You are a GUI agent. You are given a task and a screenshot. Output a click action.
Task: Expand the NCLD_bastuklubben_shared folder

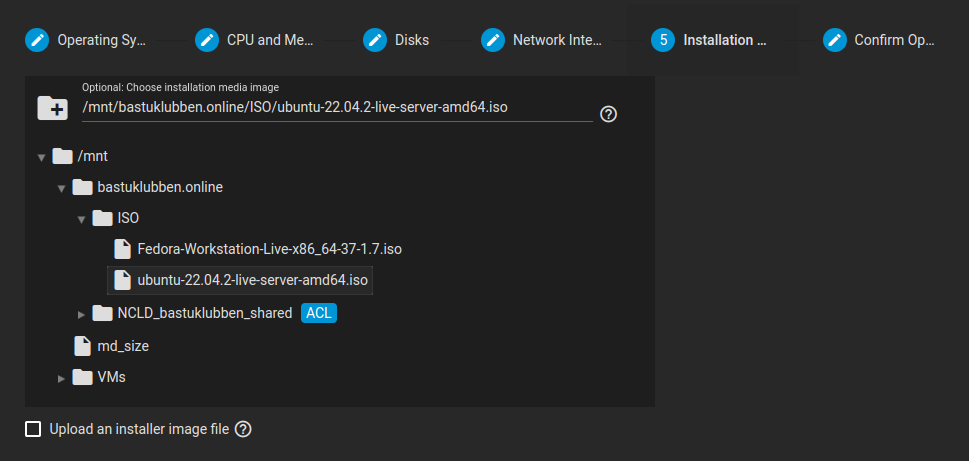[x=81, y=315]
